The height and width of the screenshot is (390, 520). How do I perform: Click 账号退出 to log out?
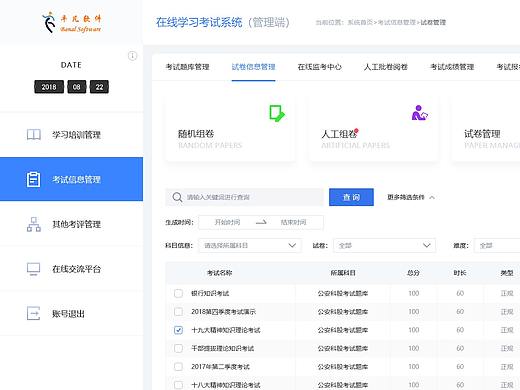click(71, 313)
